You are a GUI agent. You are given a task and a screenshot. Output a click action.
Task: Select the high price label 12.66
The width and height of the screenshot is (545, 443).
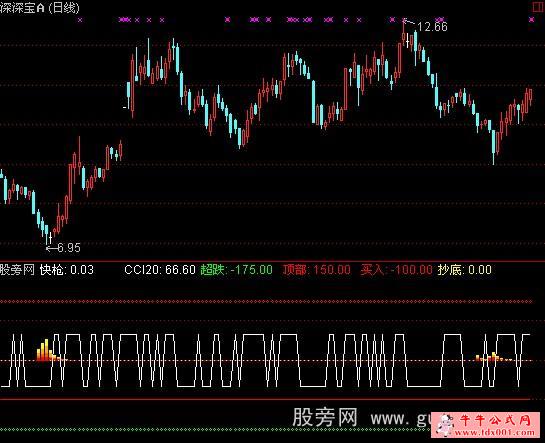[432, 27]
